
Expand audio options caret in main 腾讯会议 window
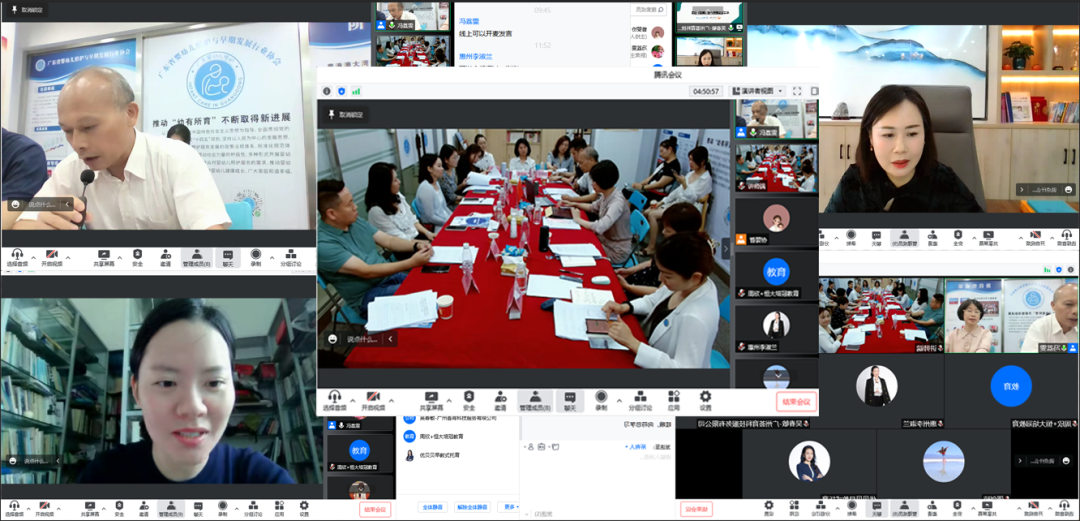pos(353,400)
